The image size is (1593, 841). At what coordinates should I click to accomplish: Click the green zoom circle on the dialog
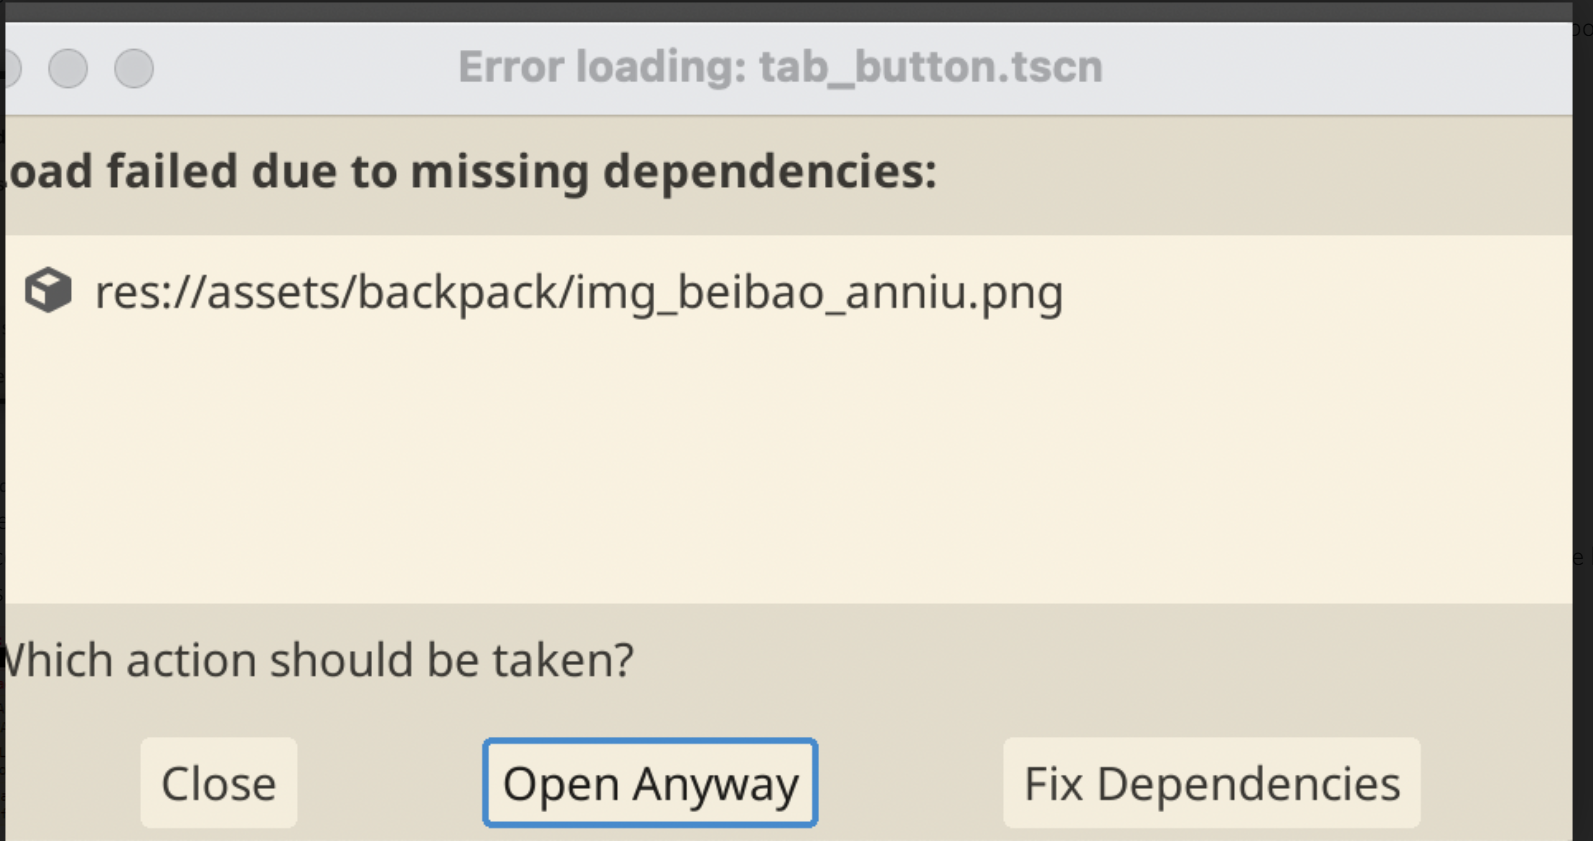pyautogui.click(x=134, y=69)
